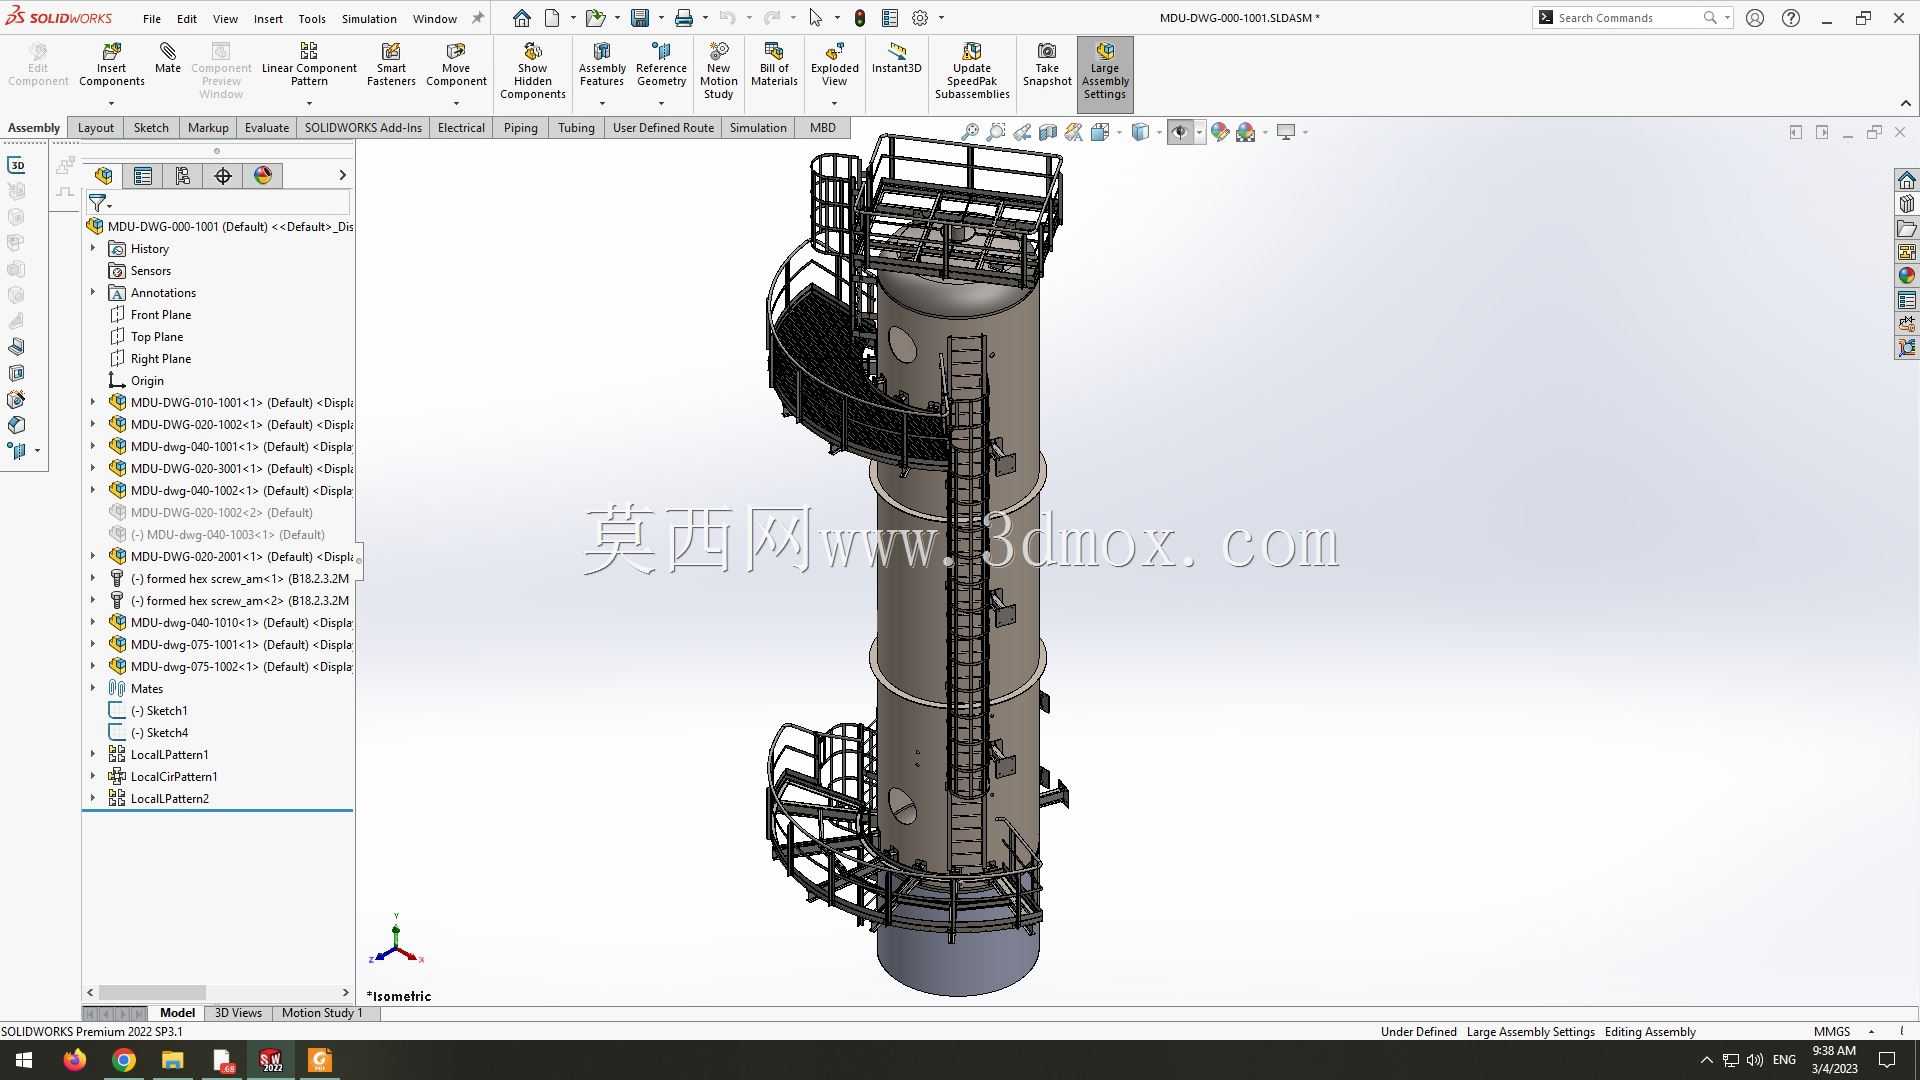This screenshot has height=1080, width=1920.
Task: Open Bill of Materials
Action: 774,66
